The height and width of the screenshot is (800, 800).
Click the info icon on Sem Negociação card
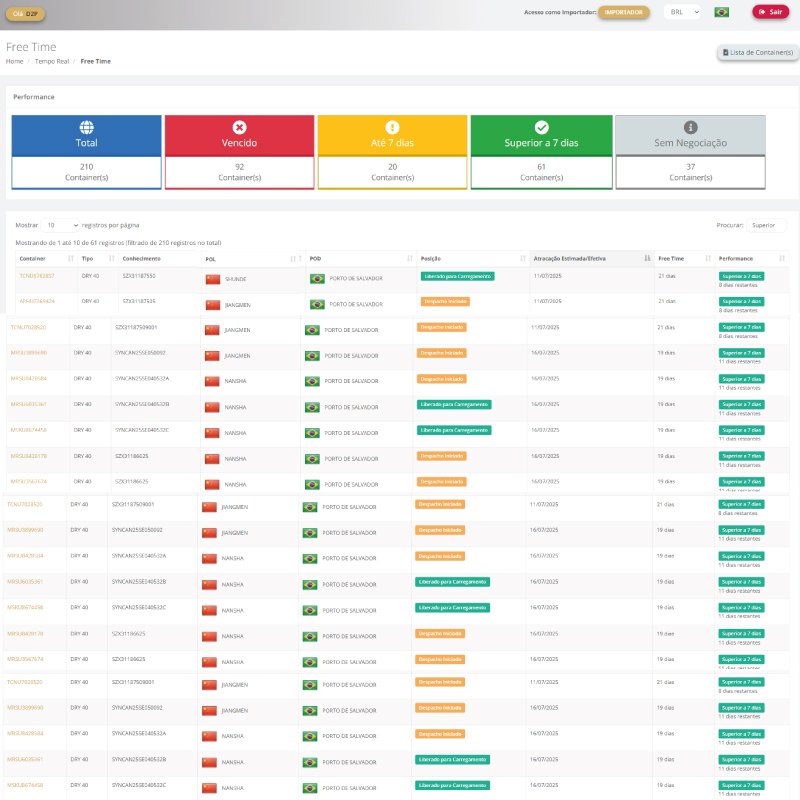(x=690, y=127)
